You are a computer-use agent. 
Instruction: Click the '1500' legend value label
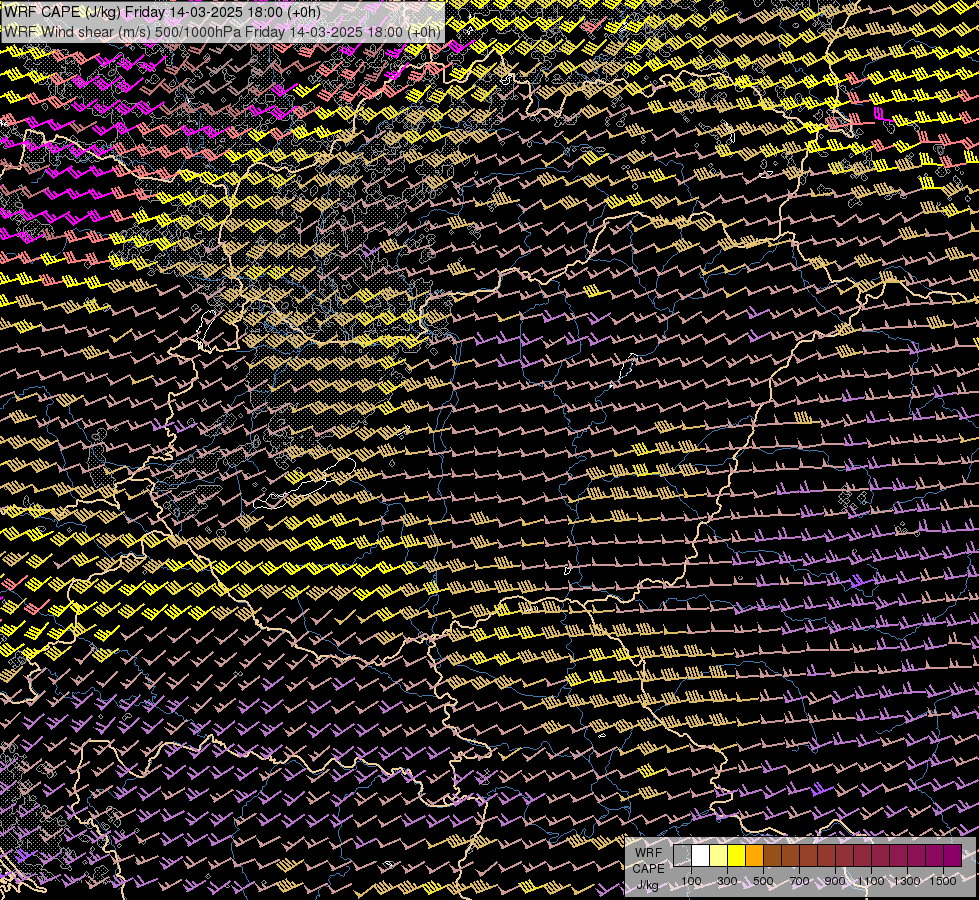pos(943,881)
